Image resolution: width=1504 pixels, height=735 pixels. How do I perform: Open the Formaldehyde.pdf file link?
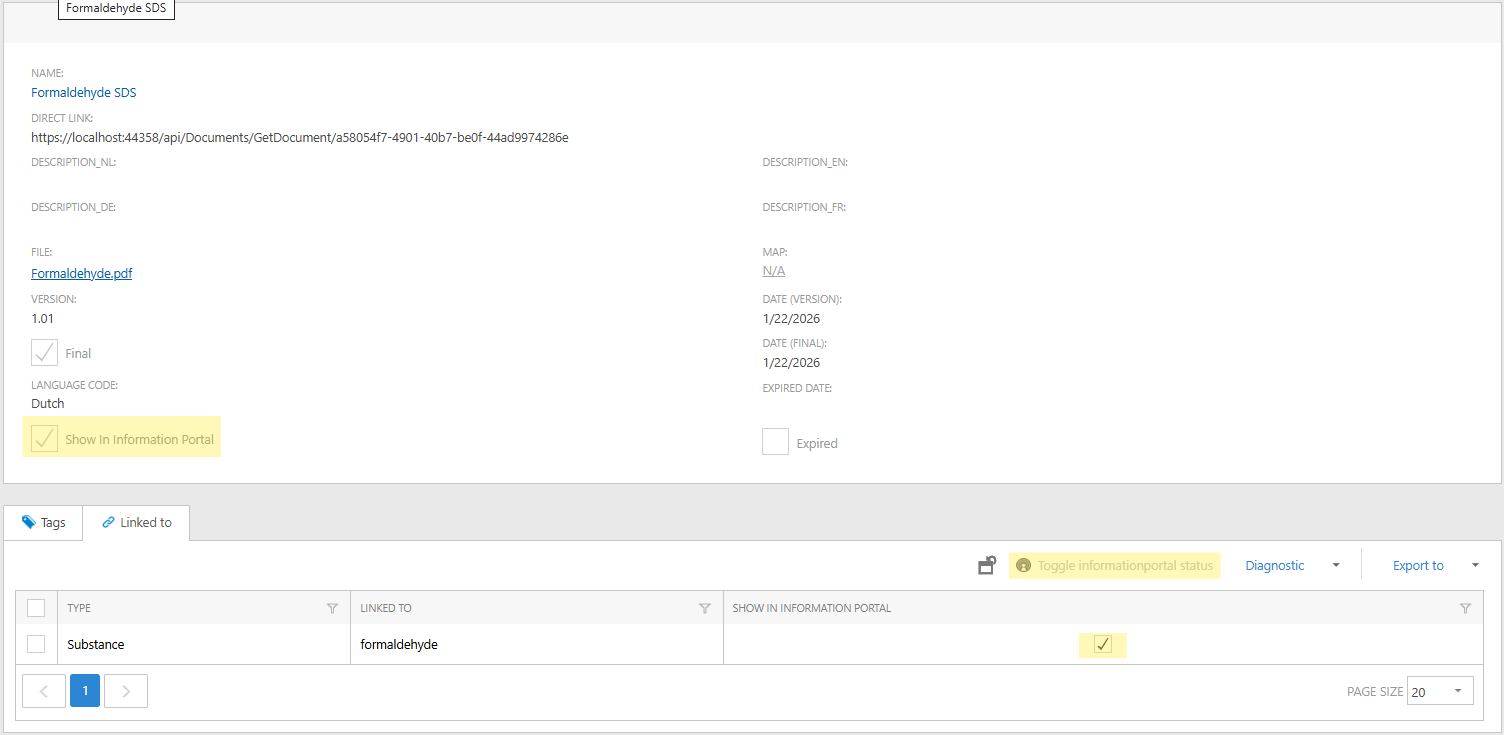[81, 273]
